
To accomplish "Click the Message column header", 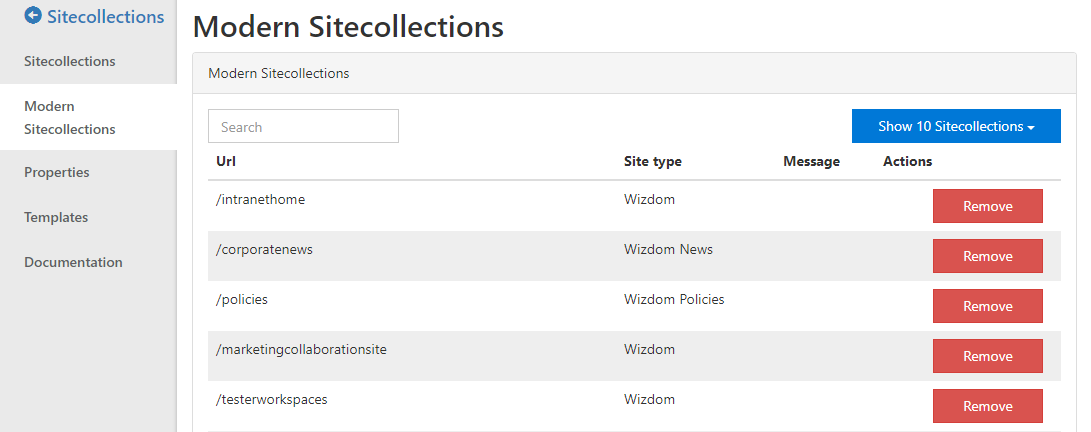I will click(811, 161).
